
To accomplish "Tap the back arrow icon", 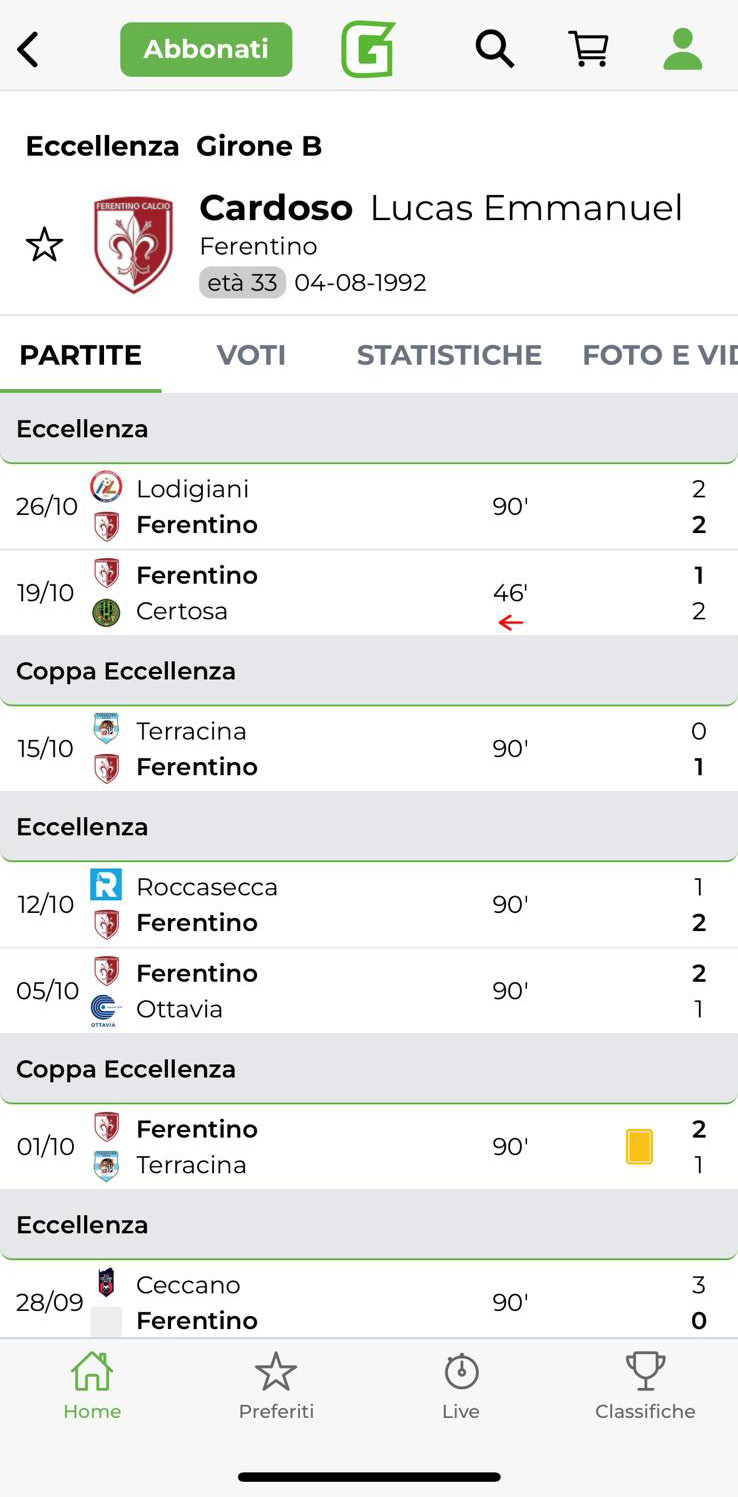I will point(28,49).
